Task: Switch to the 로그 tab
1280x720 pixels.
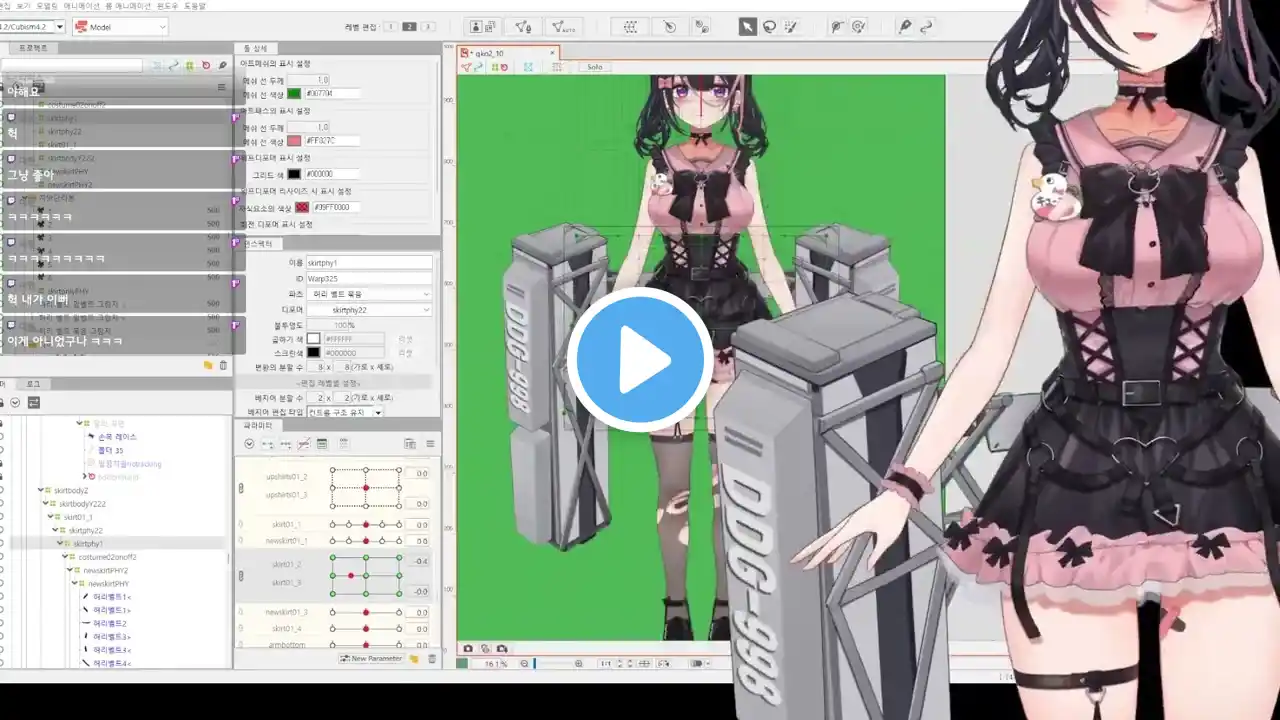Action: coord(33,384)
